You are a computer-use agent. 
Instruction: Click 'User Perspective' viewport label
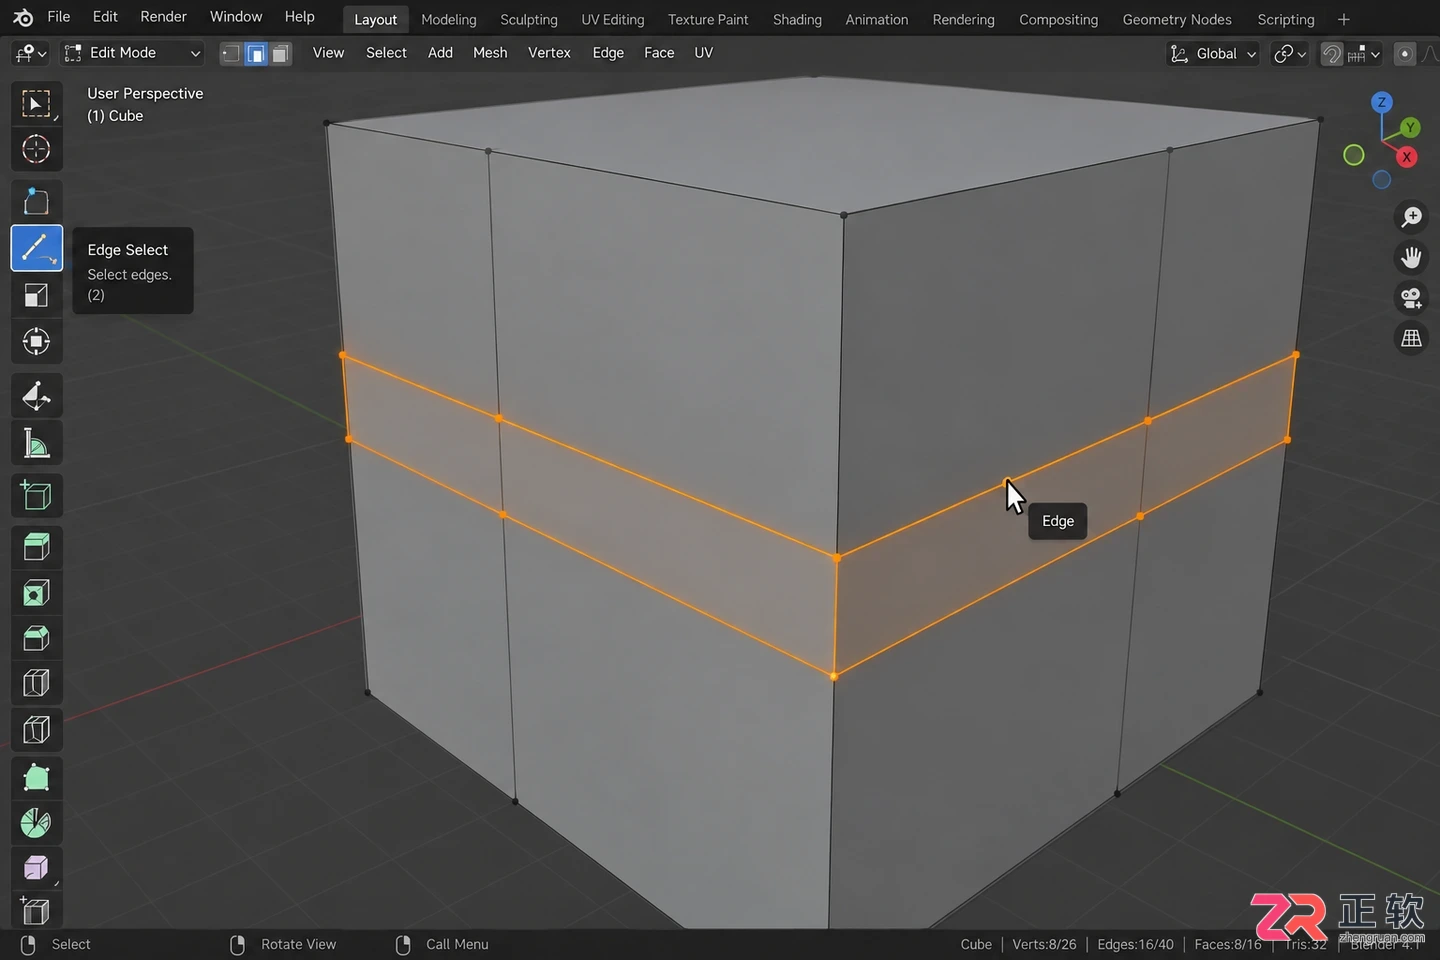145,93
